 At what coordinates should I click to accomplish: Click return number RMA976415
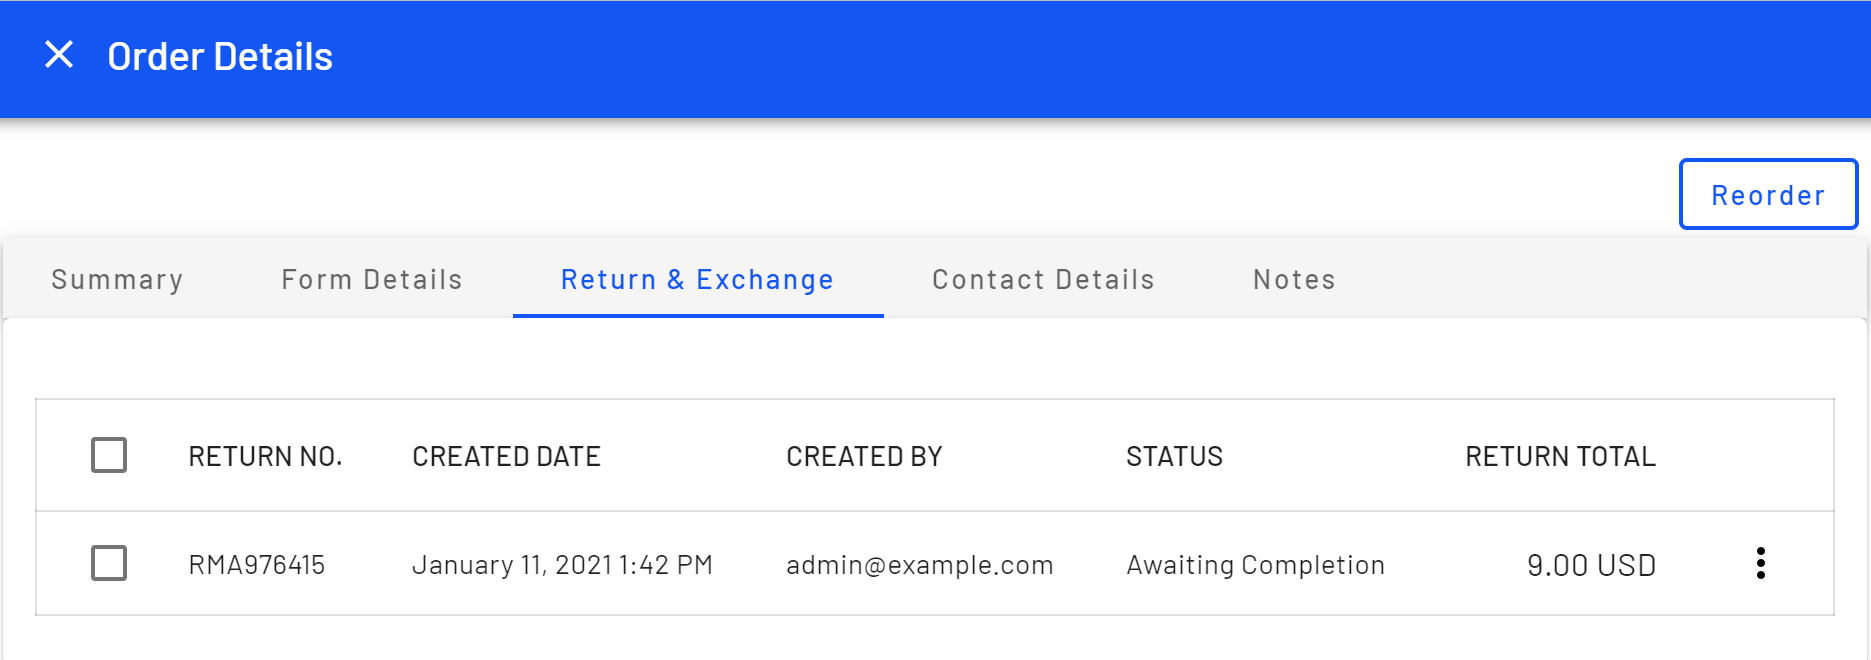pos(257,565)
